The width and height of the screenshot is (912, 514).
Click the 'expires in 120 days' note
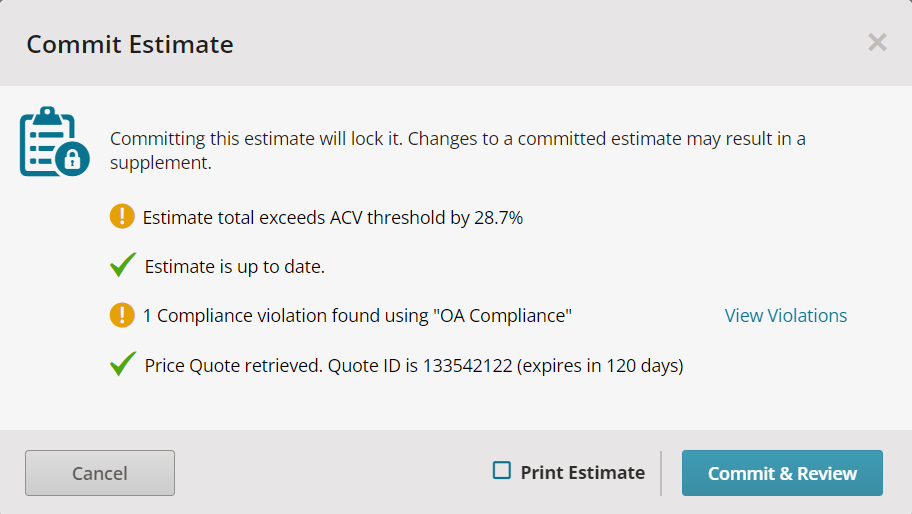click(600, 366)
